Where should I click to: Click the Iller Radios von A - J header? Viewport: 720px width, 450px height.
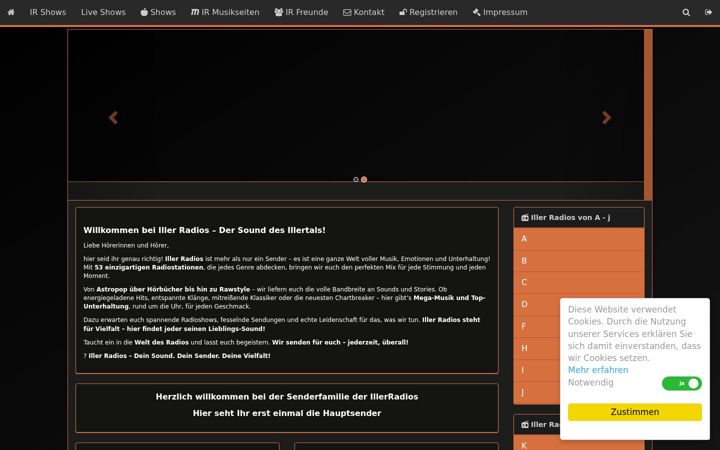coord(579,218)
